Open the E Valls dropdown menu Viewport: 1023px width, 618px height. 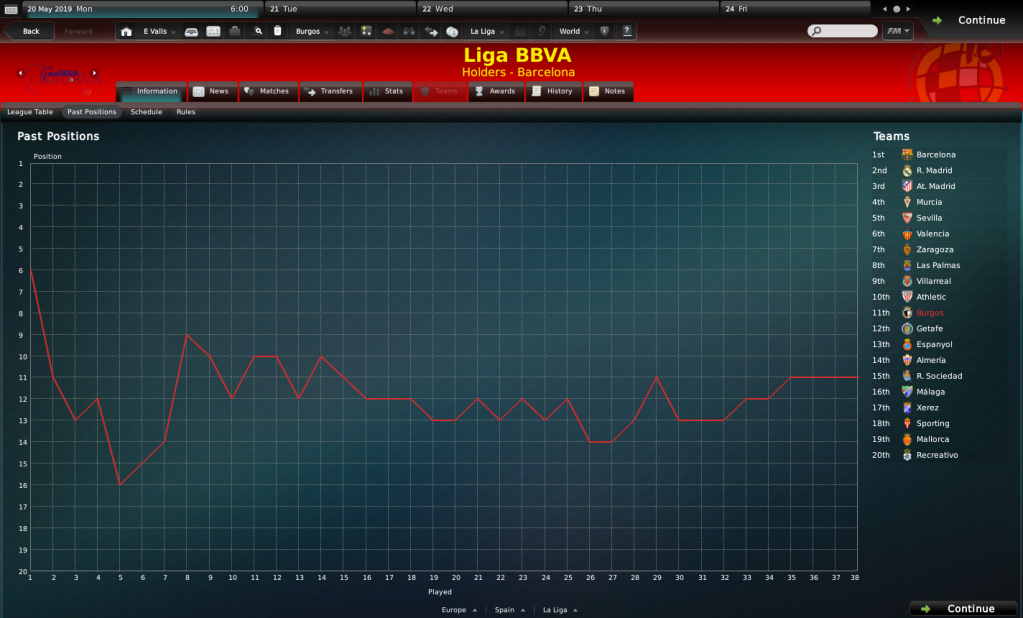tap(160, 31)
